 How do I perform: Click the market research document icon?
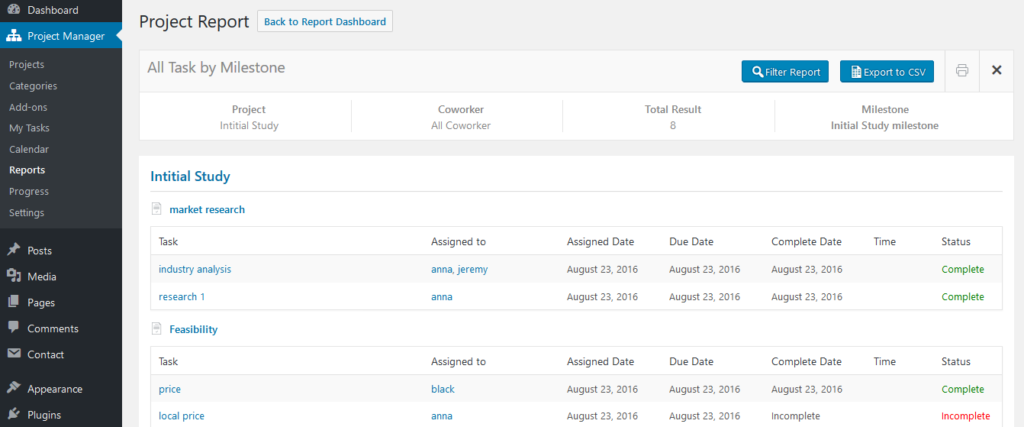[156, 210]
